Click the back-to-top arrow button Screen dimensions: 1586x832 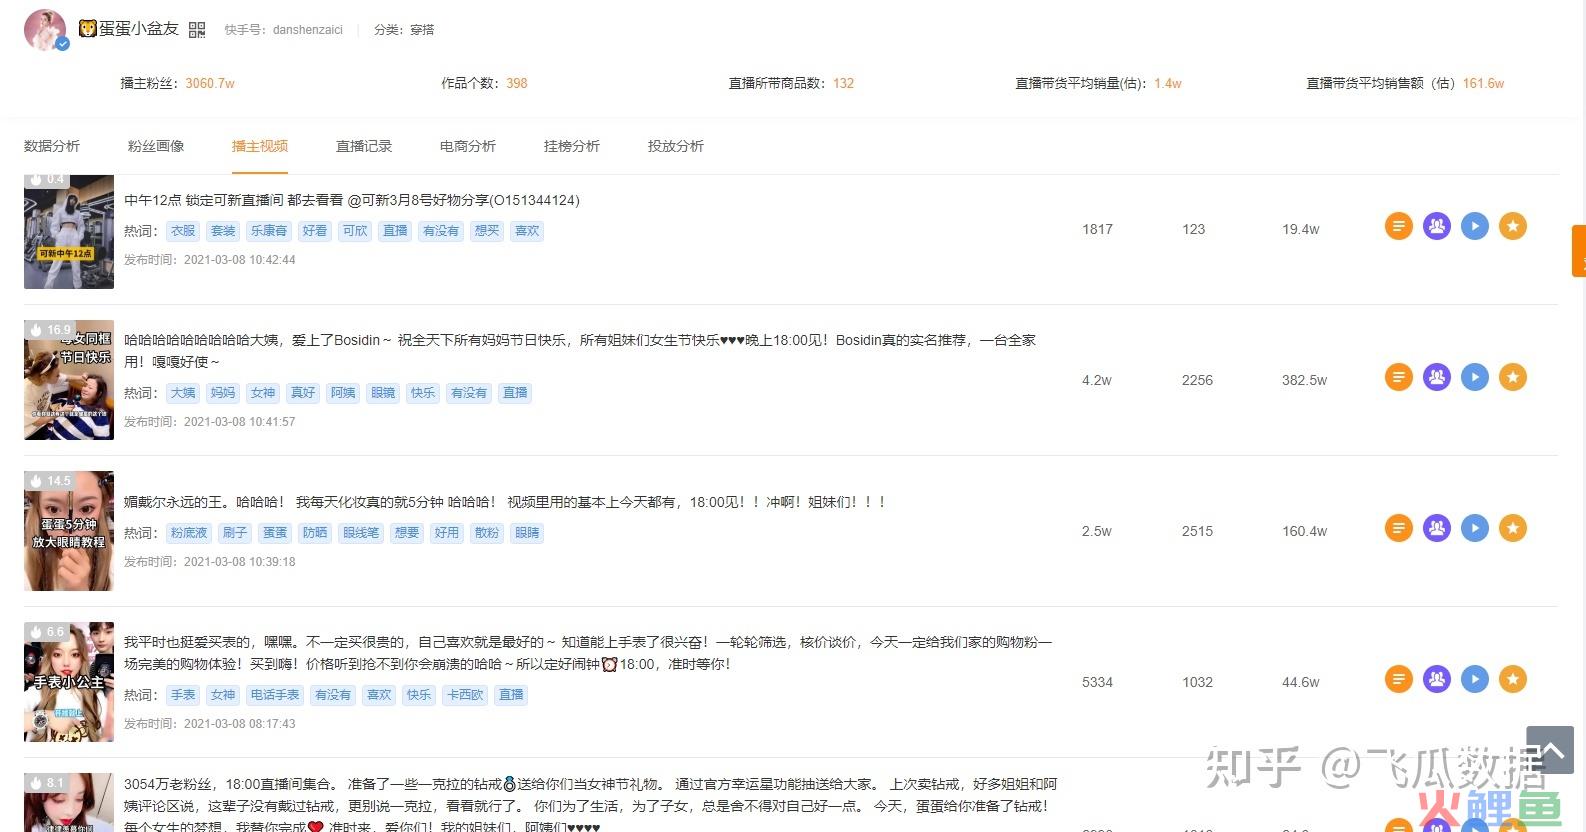pyautogui.click(x=1550, y=750)
